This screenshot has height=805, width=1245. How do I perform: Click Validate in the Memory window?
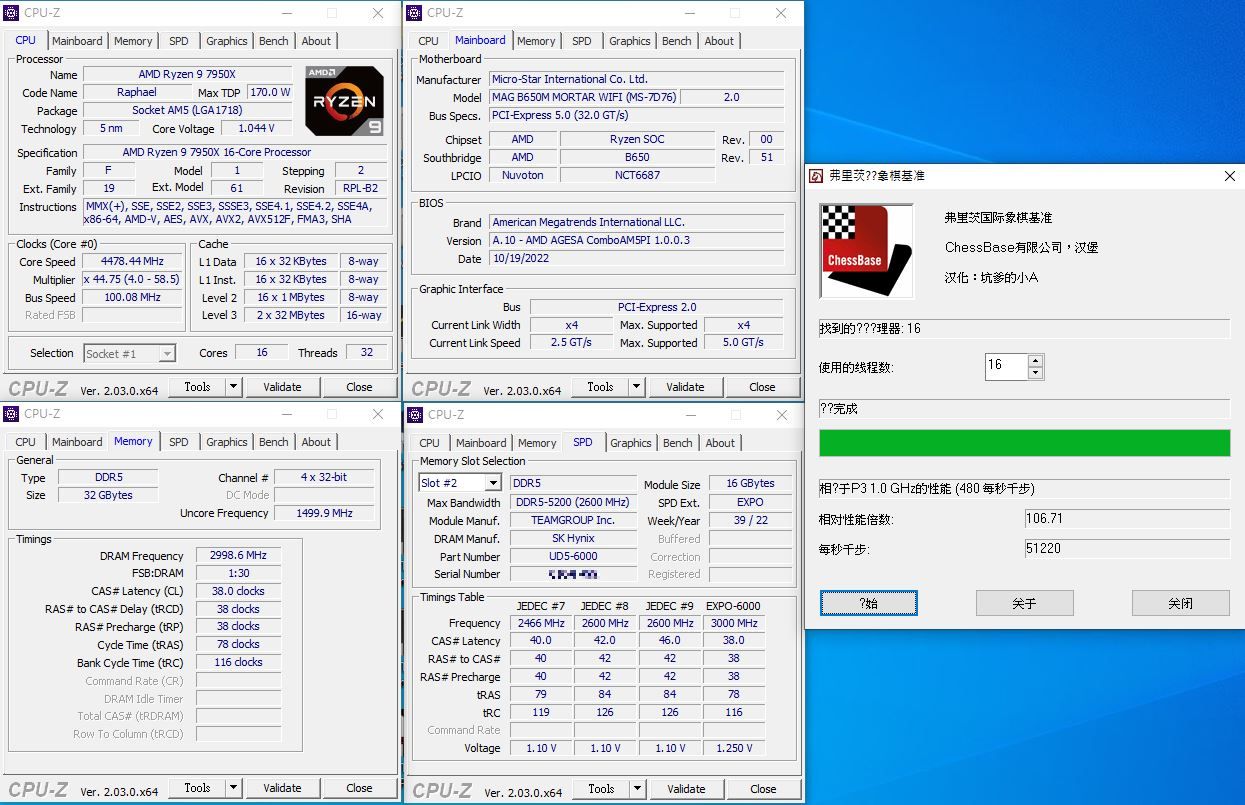[282, 788]
